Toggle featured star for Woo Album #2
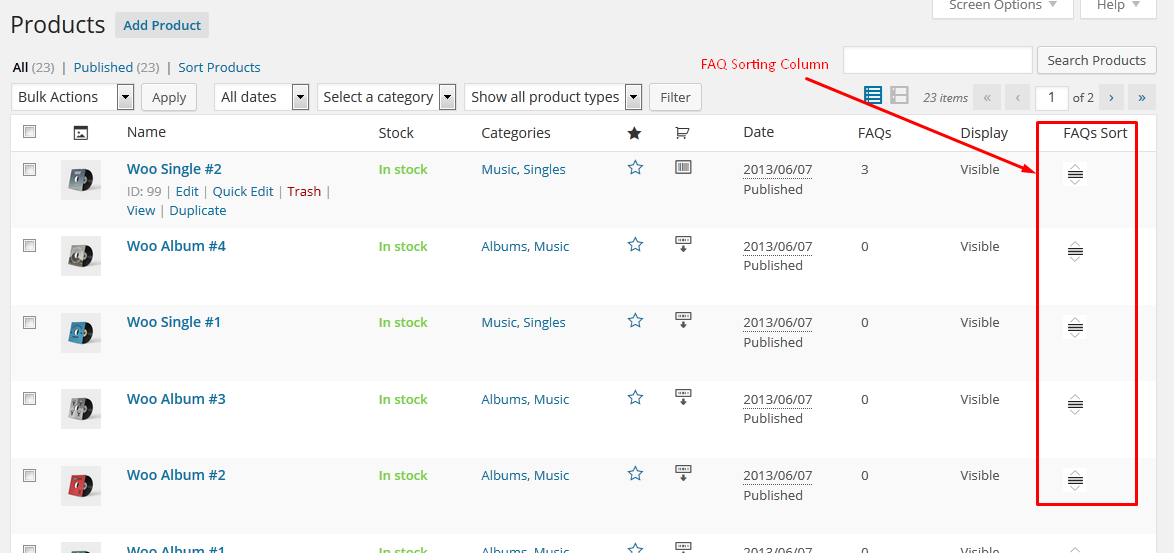Screen dimensions: 1174x553 pyautogui.click(x=635, y=474)
